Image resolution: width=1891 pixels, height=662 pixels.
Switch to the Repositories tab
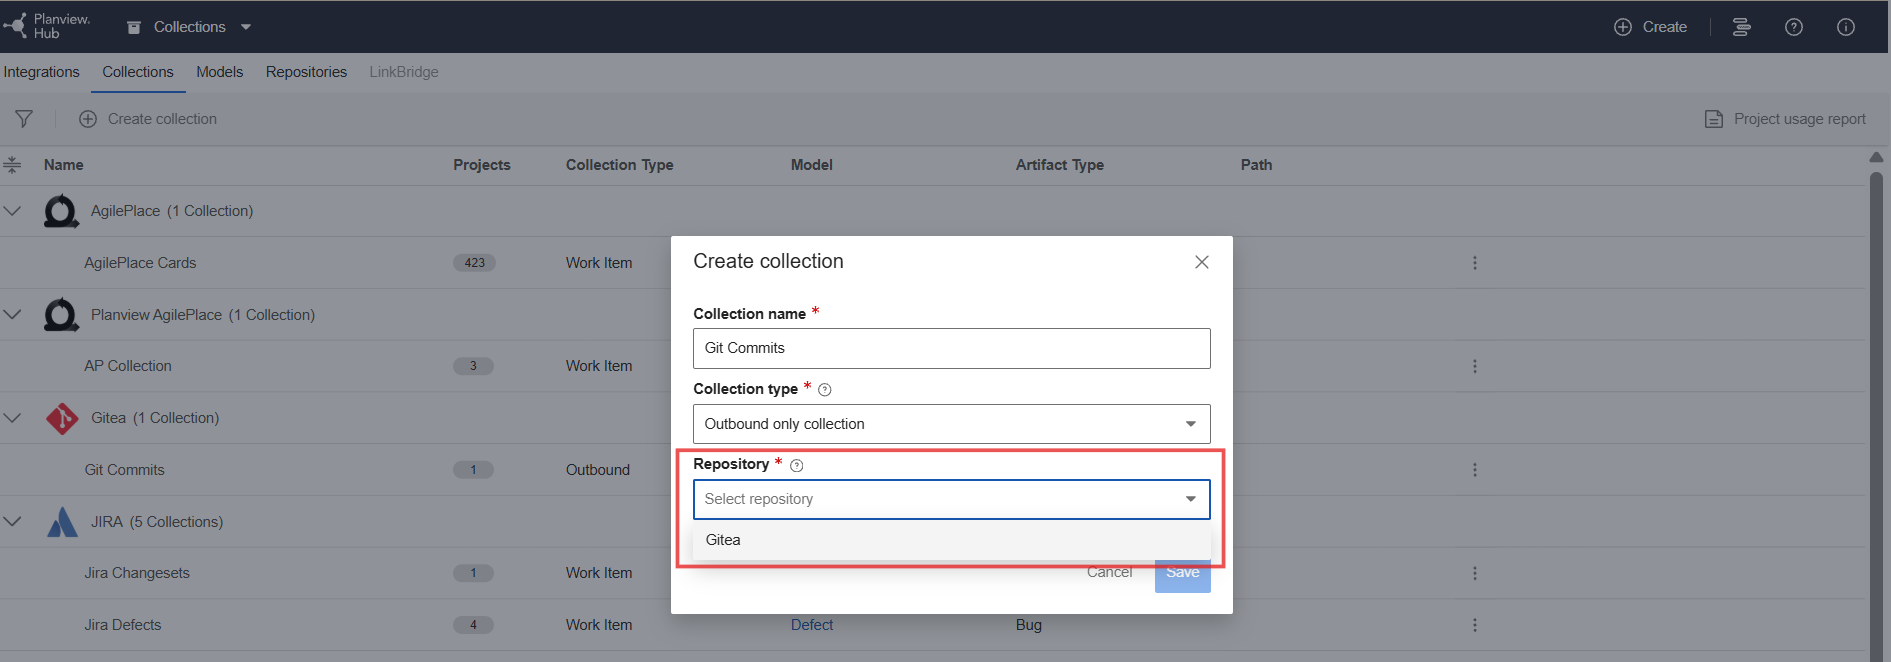pyautogui.click(x=306, y=72)
